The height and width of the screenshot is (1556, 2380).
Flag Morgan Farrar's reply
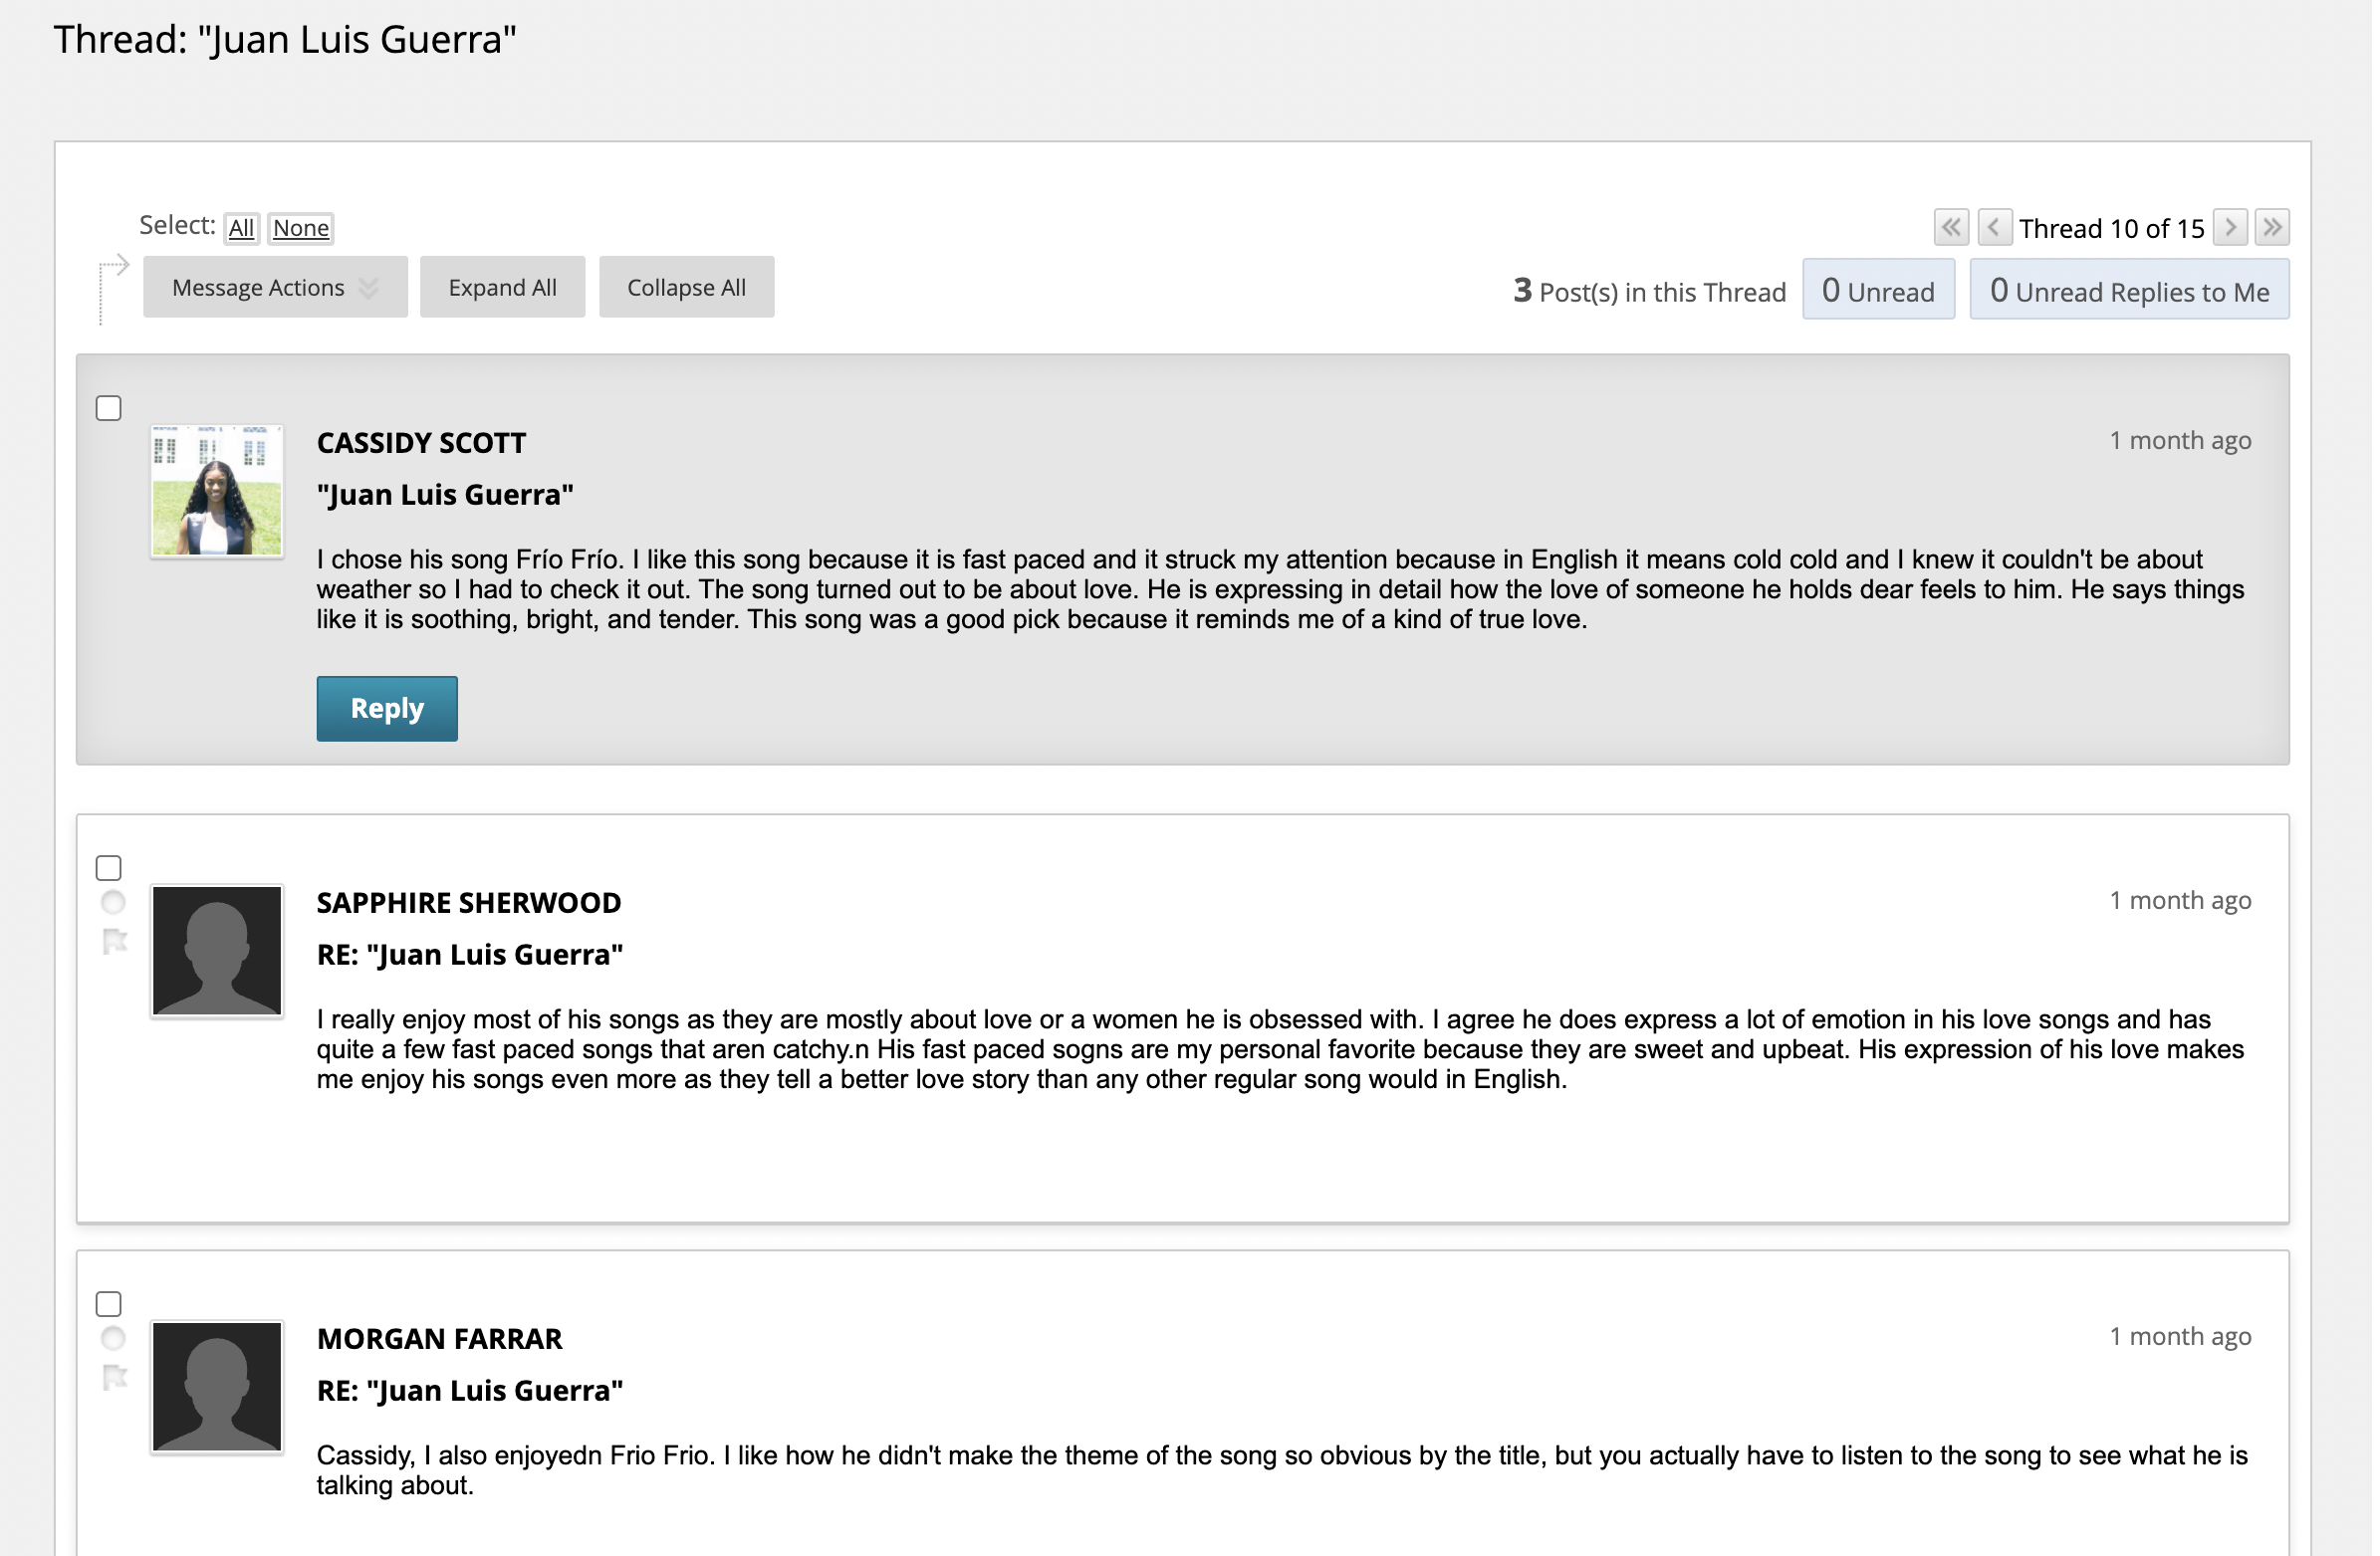(115, 1378)
